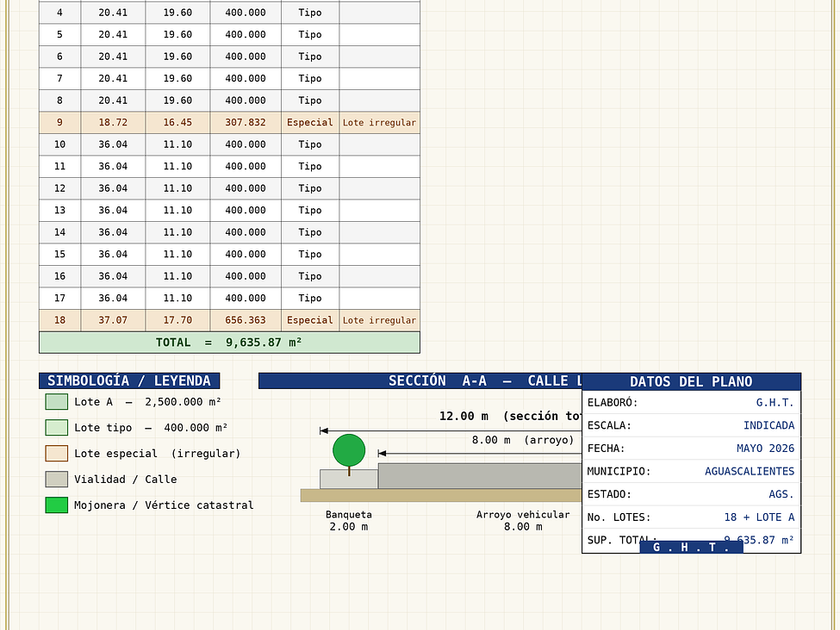
Task: Select the SECCIÓN A-A title bar
Action: 420,381
